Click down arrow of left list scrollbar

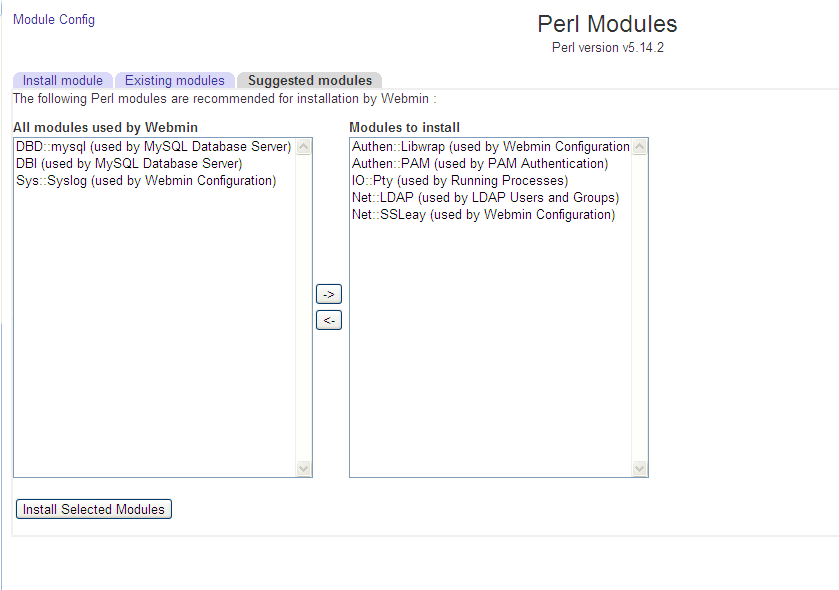pyautogui.click(x=304, y=468)
